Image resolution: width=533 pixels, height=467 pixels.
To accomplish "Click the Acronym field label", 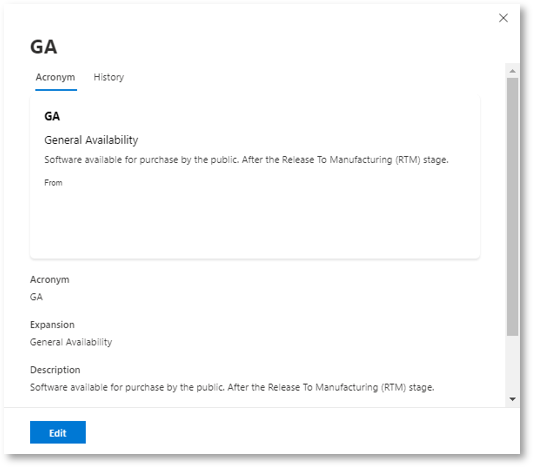I will [50, 279].
